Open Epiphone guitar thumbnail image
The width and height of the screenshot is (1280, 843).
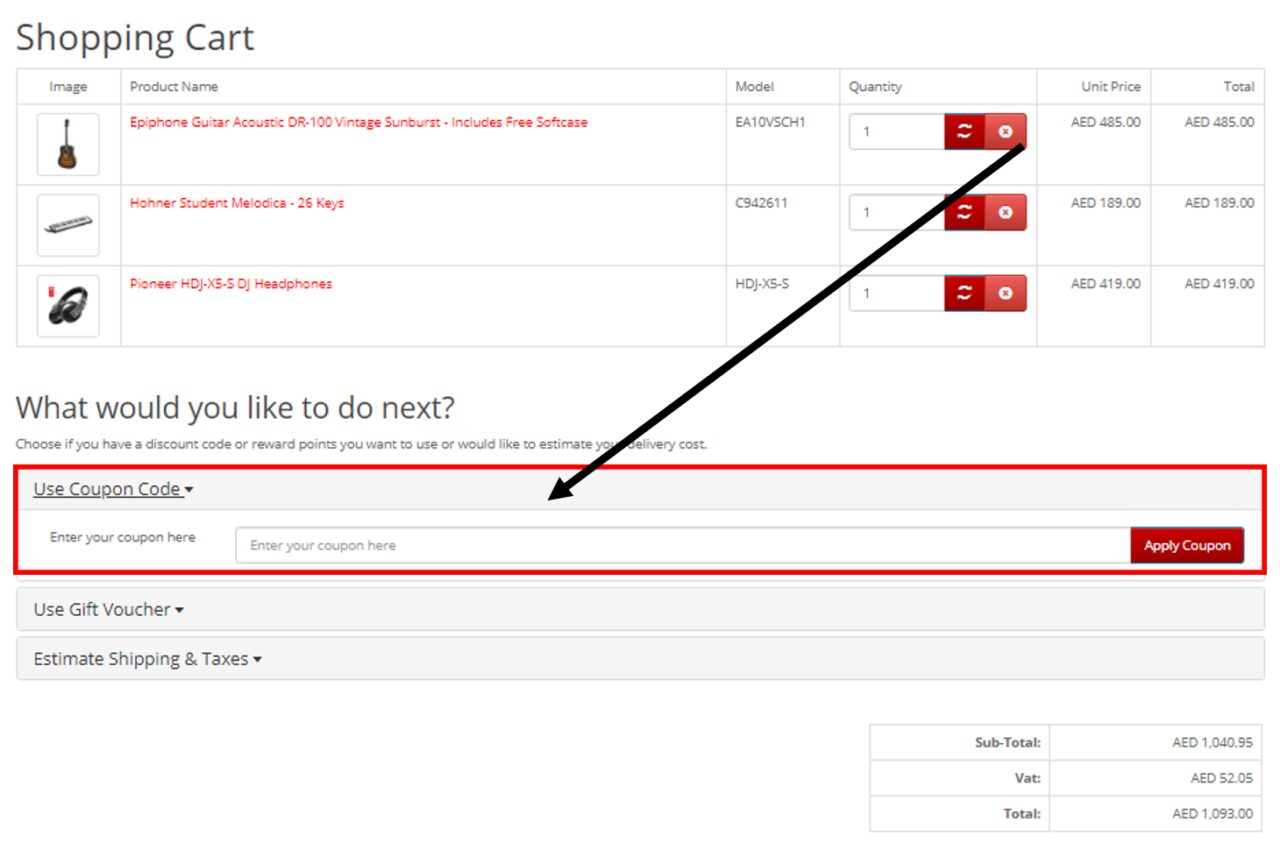pos(68,144)
